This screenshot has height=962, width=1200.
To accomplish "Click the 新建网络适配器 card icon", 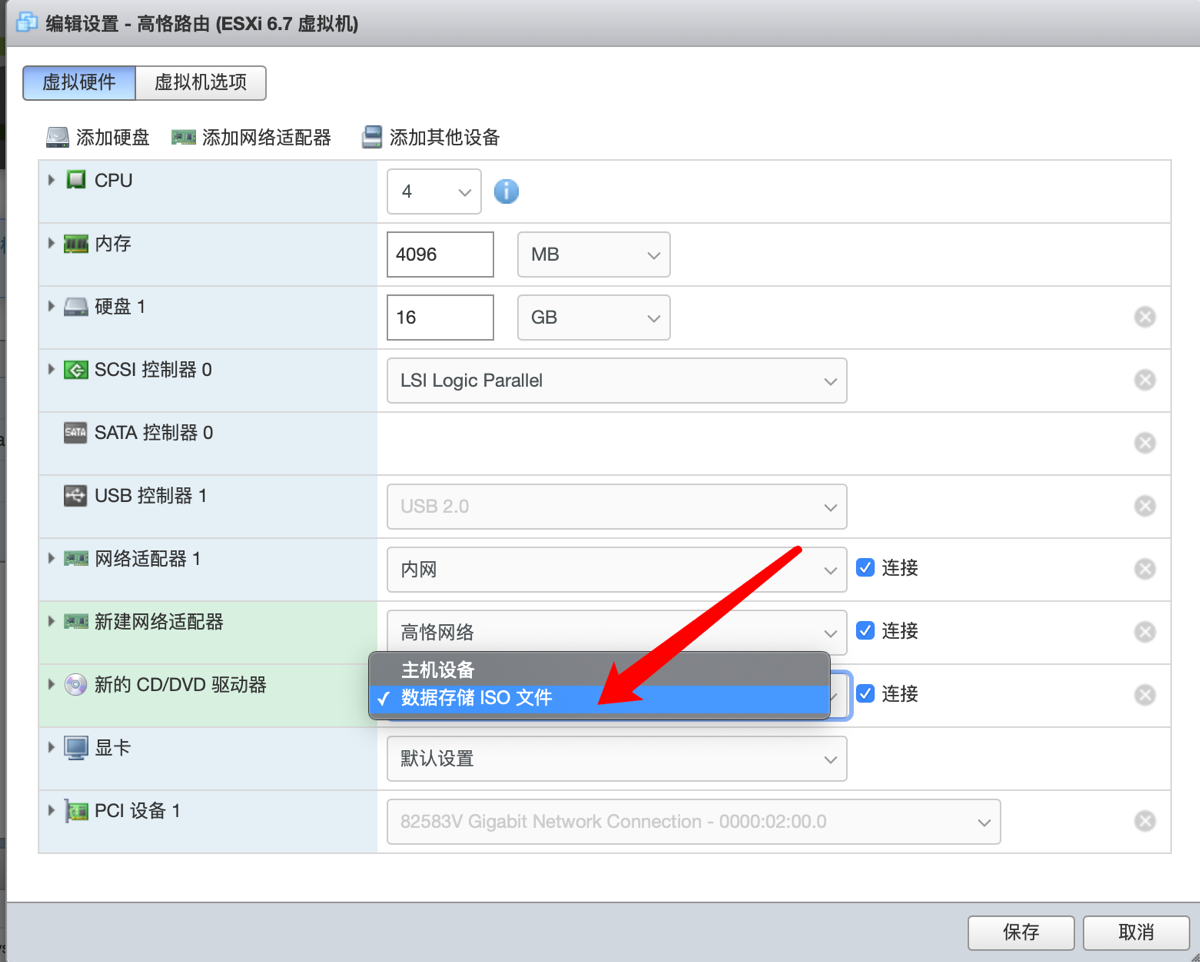I will (x=76, y=622).
